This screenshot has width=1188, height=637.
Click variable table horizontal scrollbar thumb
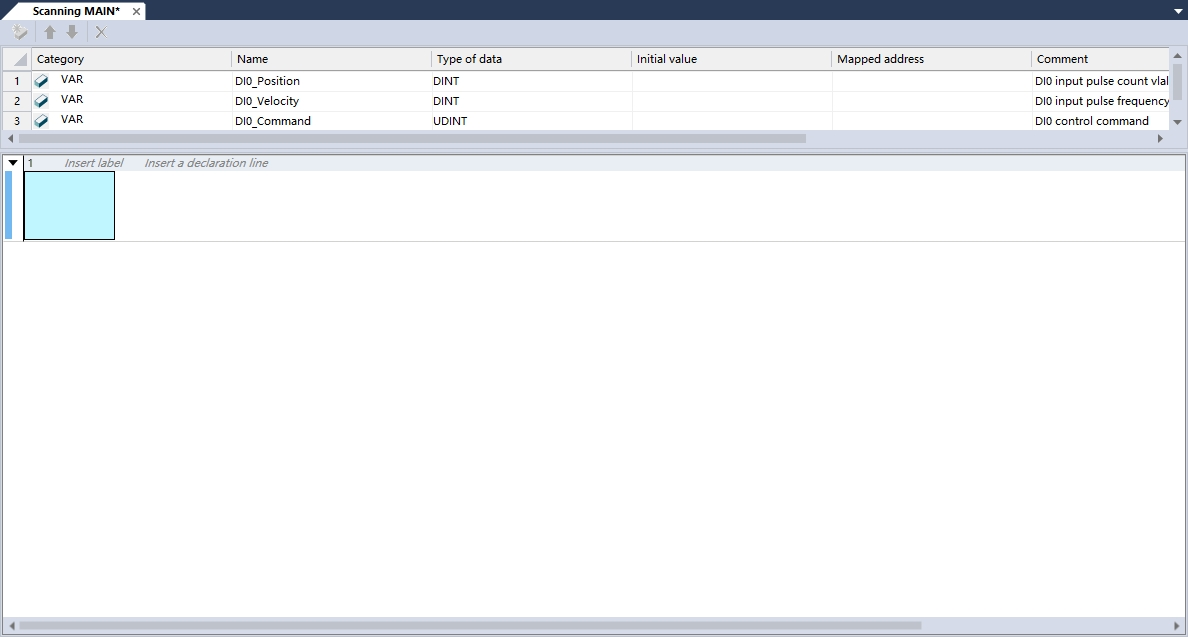pyautogui.click(x=412, y=139)
